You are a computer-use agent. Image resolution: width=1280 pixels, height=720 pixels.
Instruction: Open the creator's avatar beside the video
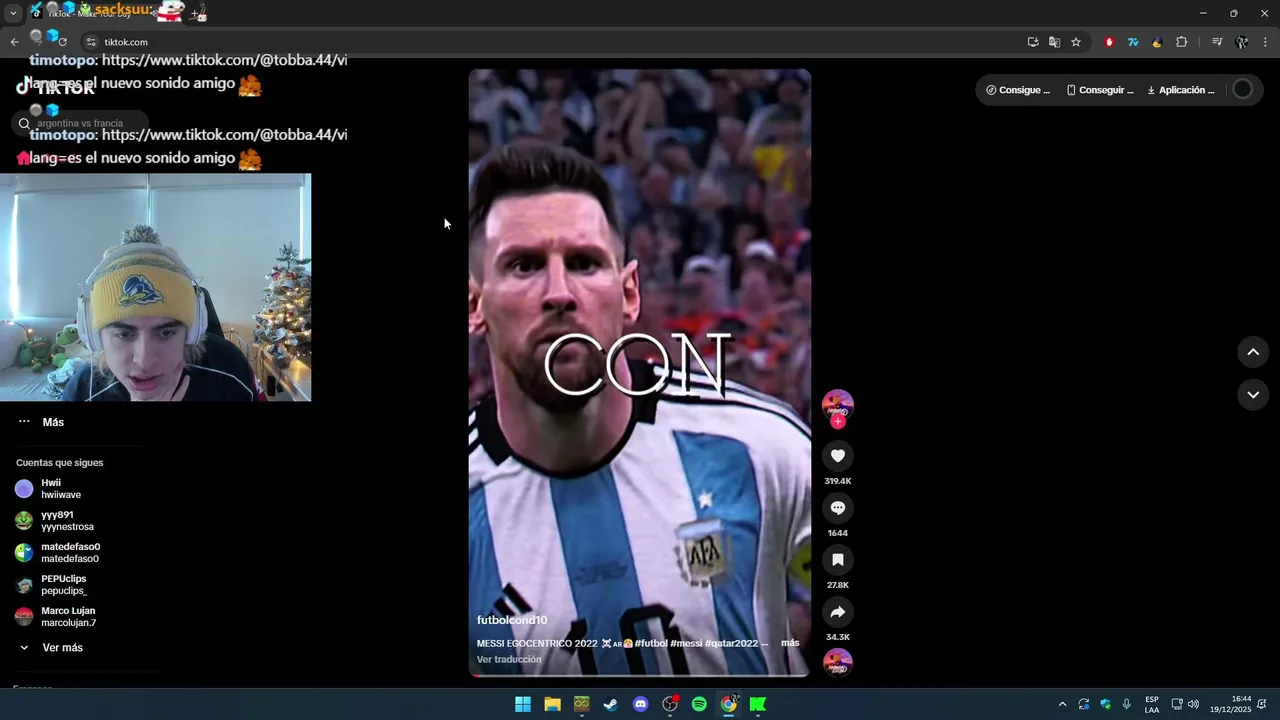pyautogui.click(x=838, y=405)
